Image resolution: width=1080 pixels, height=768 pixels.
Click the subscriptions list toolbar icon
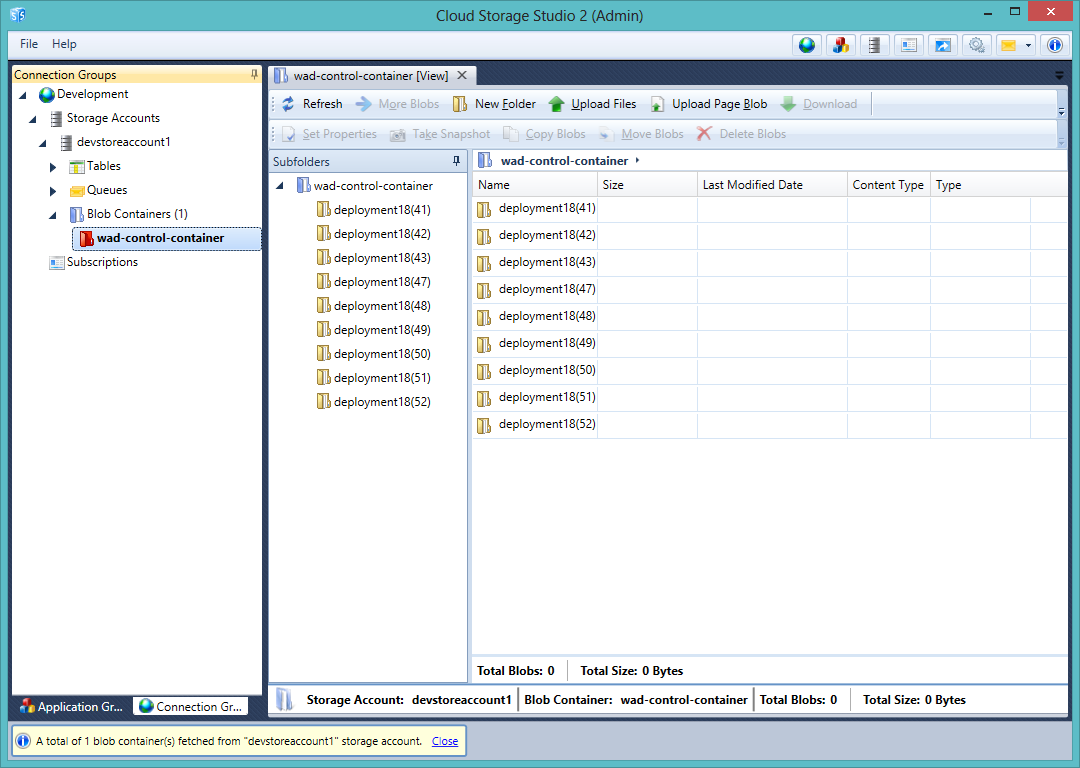click(908, 45)
